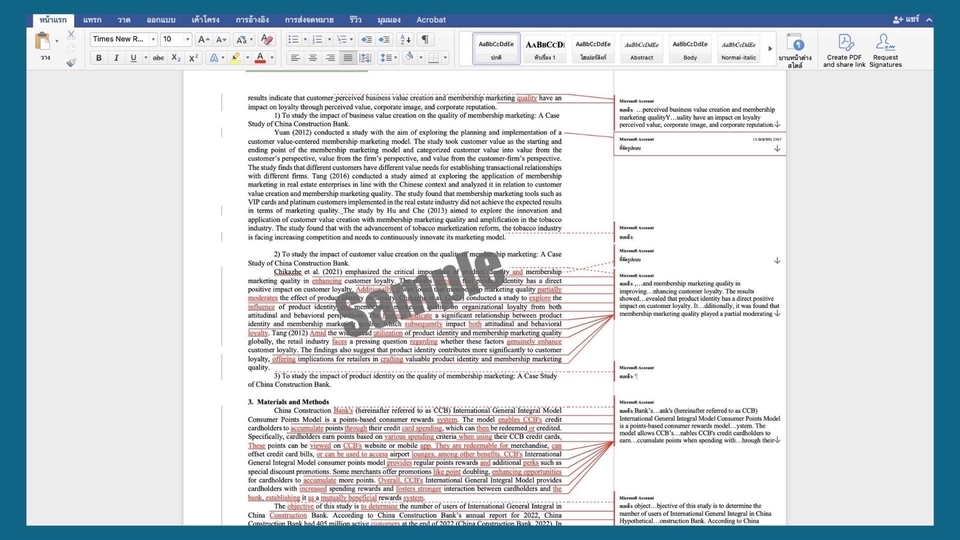960x540 pixels.
Task: Click the text effects outlined A icon
Action: pos(214,58)
